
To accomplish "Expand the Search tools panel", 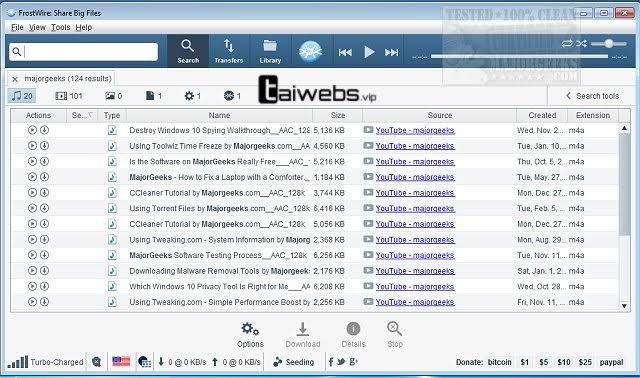I will [x=592, y=96].
